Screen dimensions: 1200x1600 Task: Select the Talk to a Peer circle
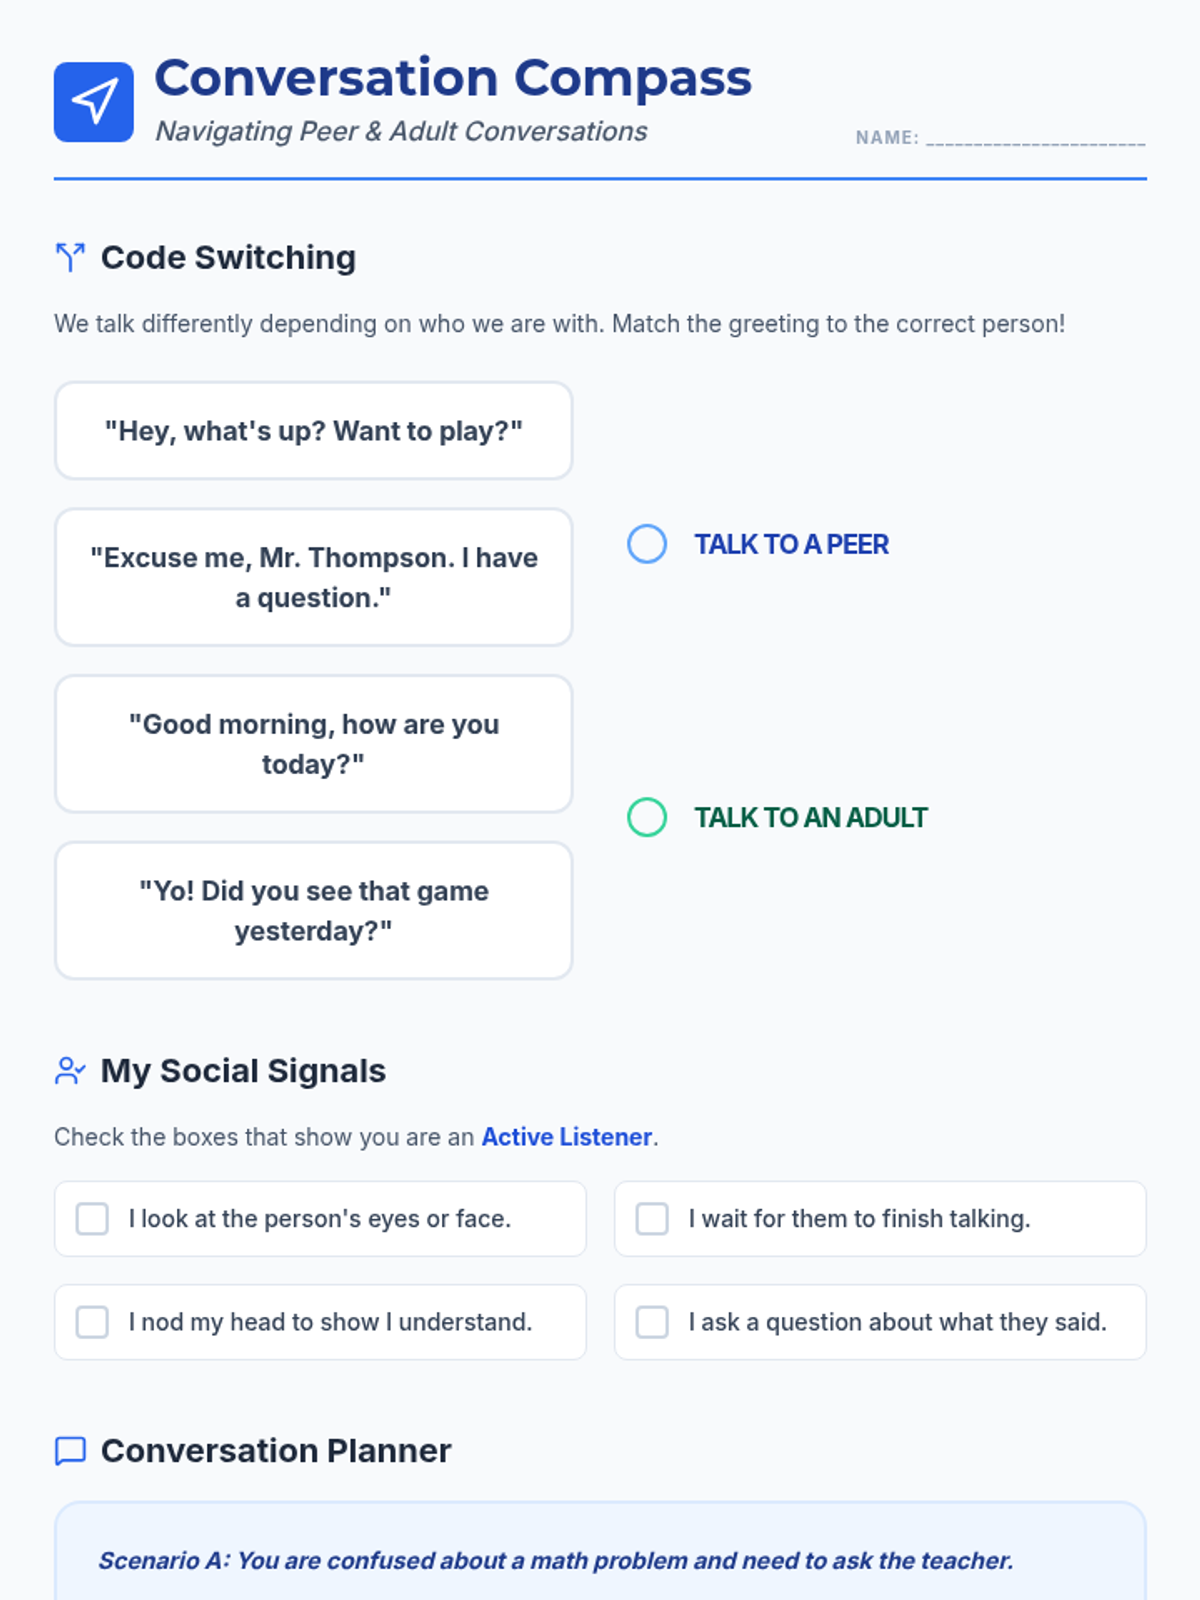(647, 544)
